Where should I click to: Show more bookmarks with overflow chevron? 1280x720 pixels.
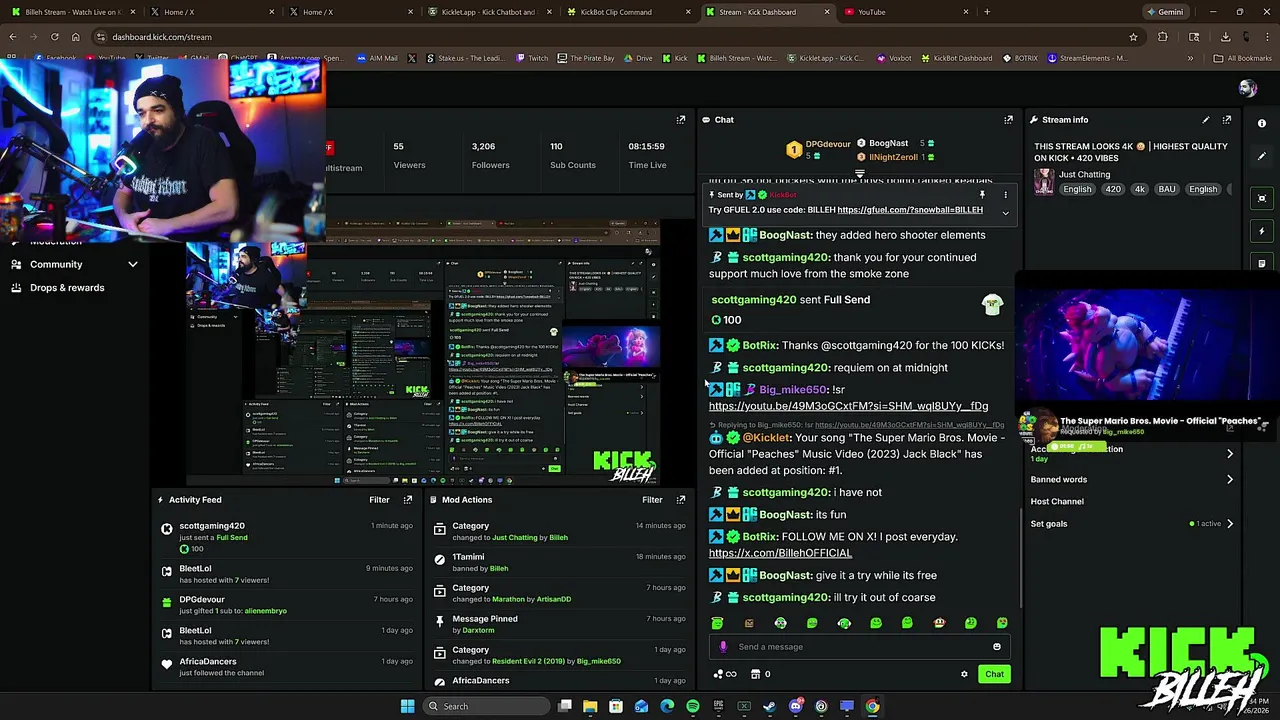click(1190, 58)
